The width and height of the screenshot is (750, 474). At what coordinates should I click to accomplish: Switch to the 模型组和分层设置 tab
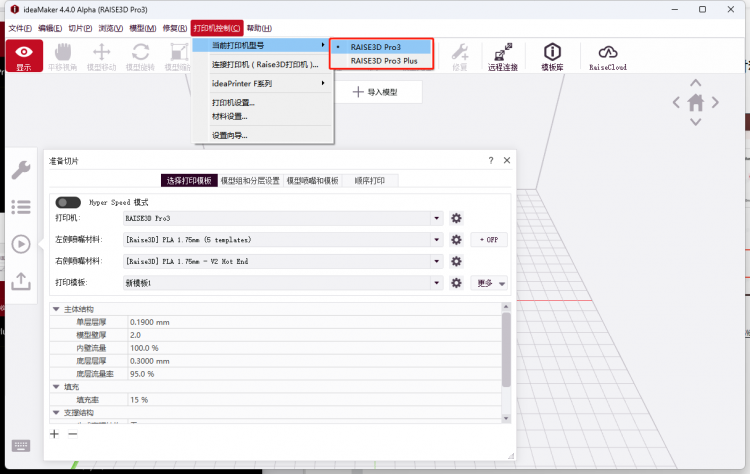click(250, 181)
